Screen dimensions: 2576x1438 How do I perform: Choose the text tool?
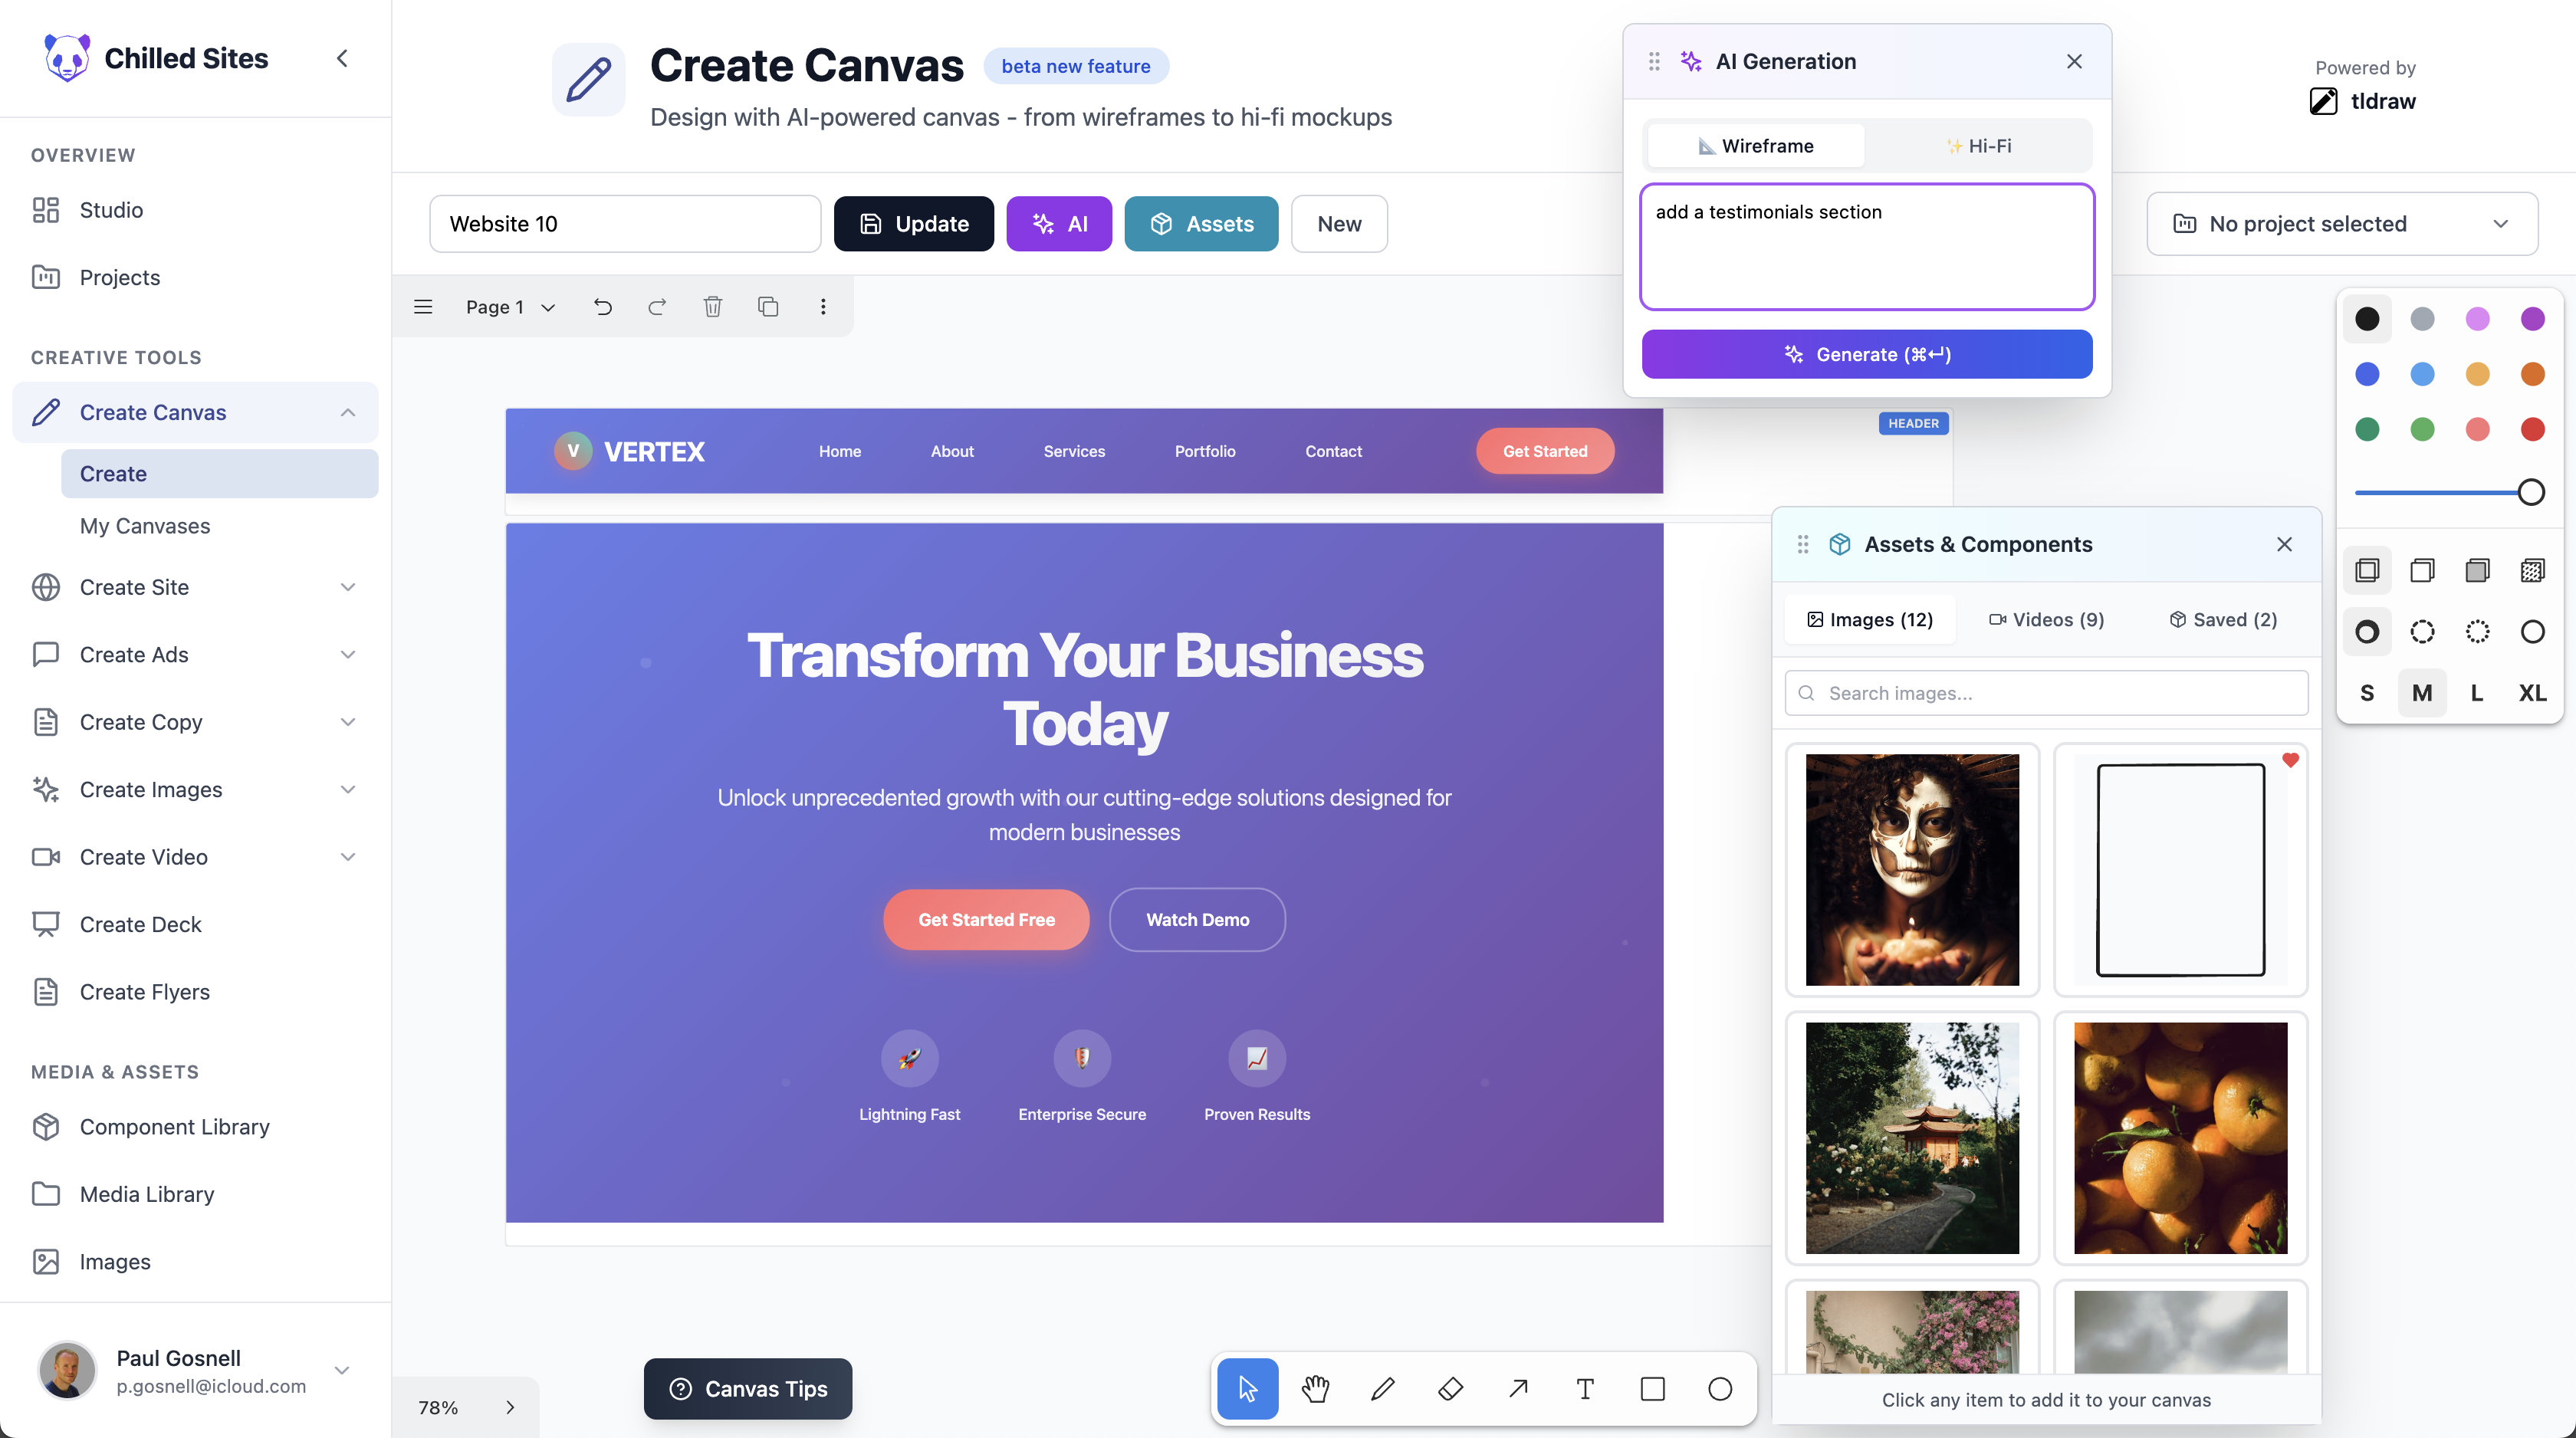1585,1388
